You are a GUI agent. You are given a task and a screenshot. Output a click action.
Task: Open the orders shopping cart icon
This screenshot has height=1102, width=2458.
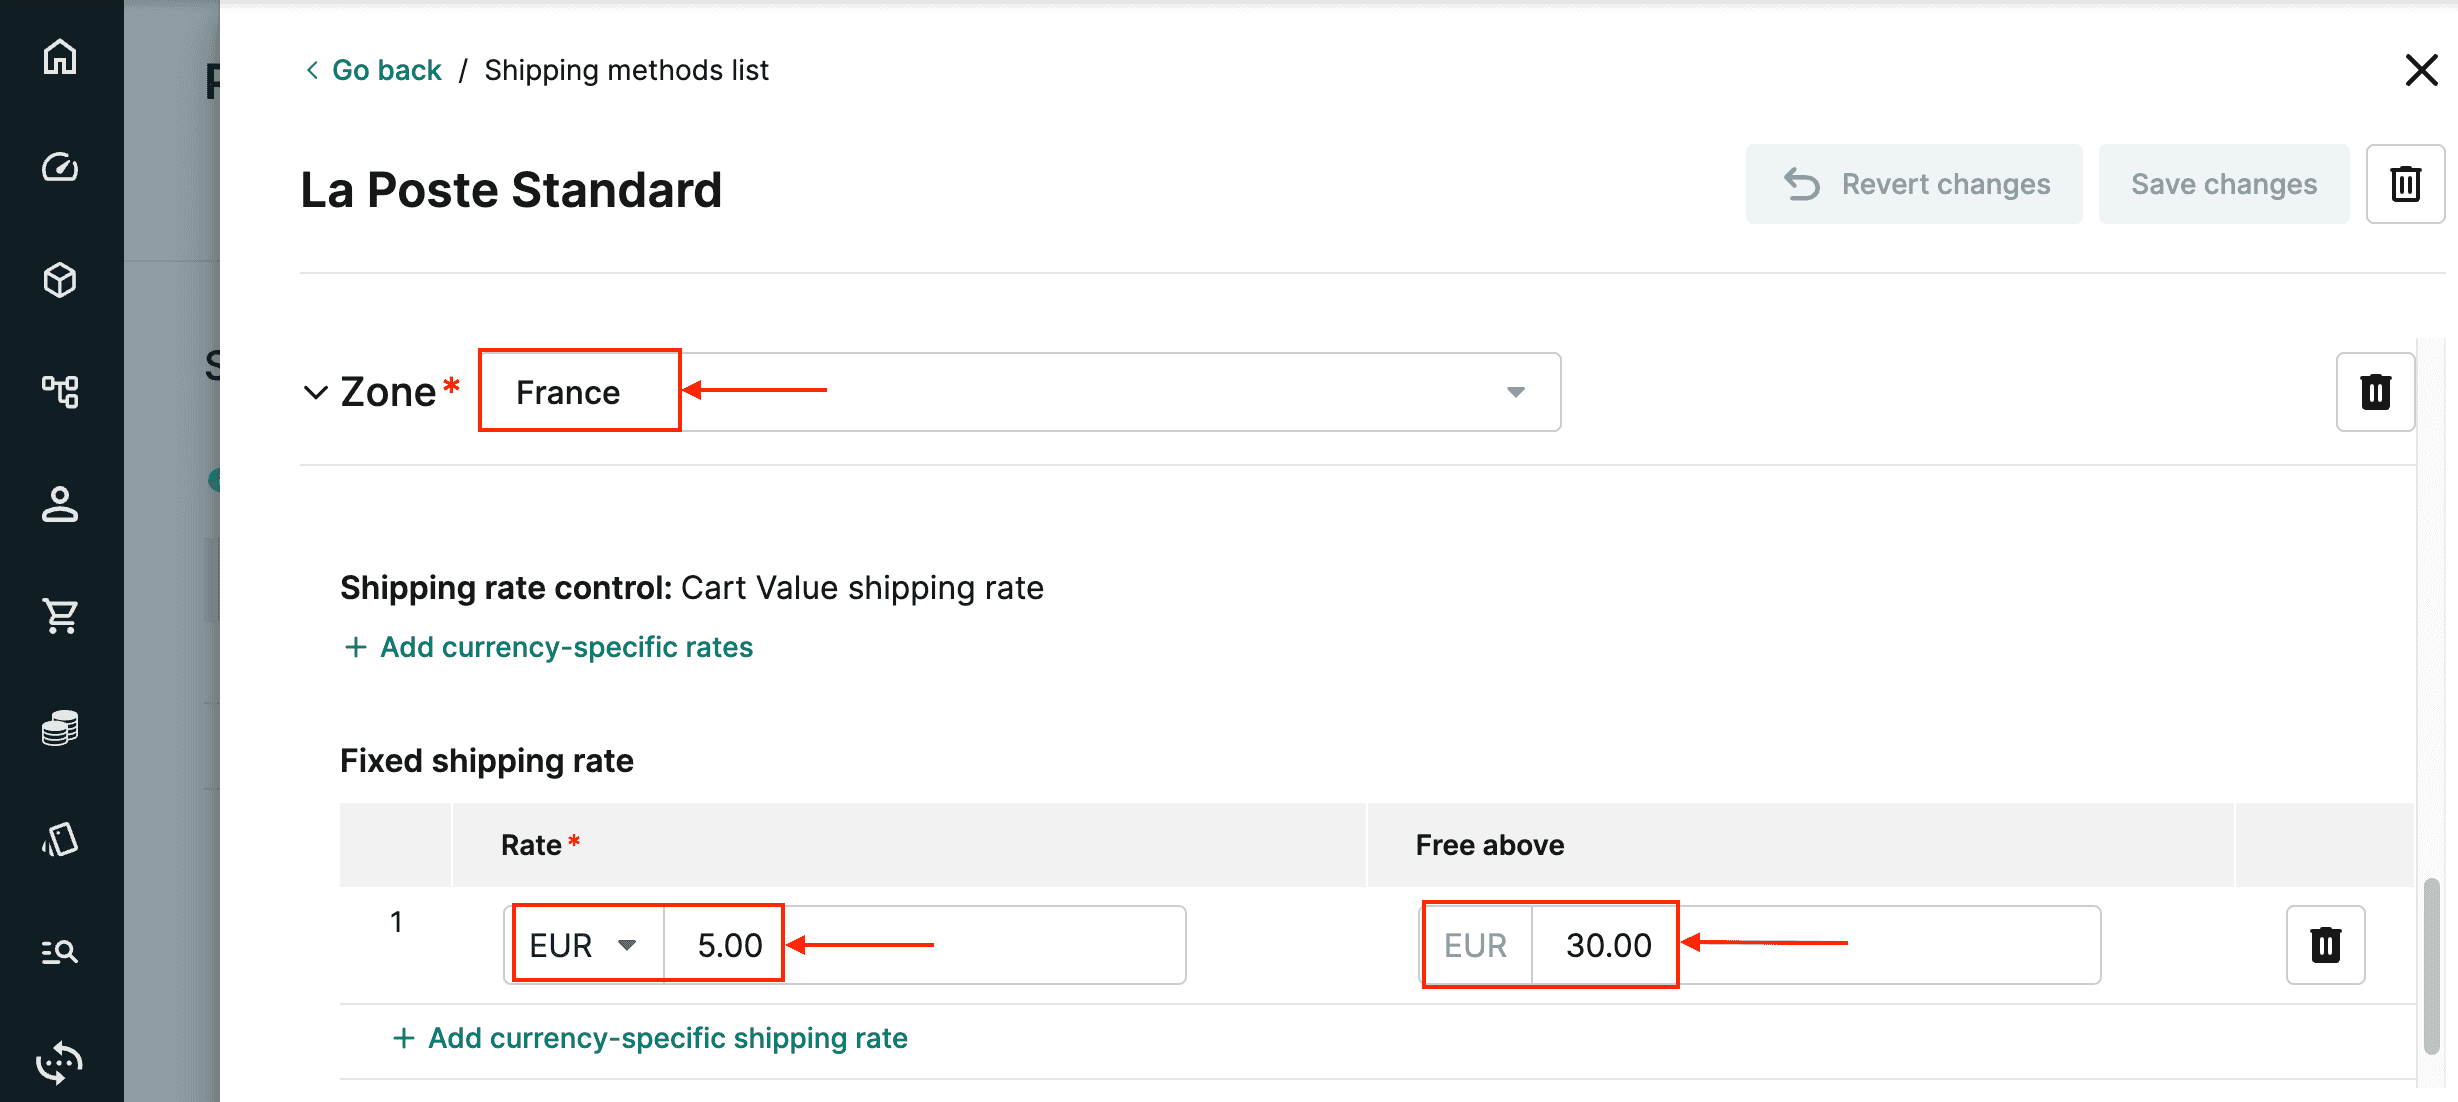[60, 615]
